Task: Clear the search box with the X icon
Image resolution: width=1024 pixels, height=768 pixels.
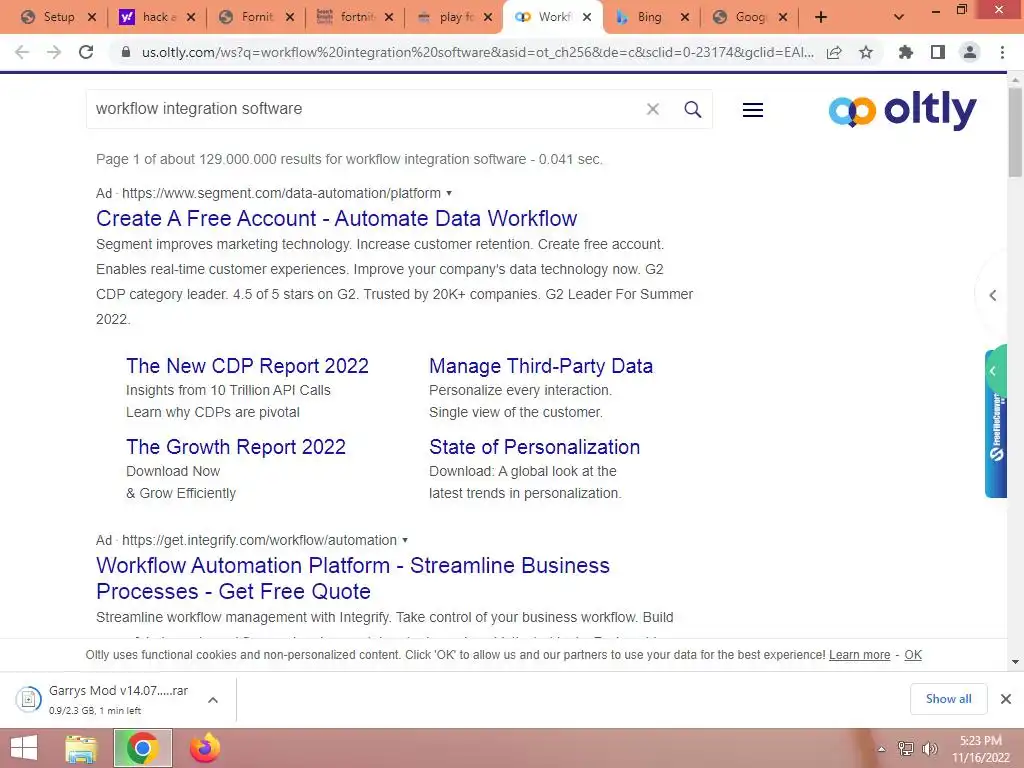Action: click(x=652, y=109)
